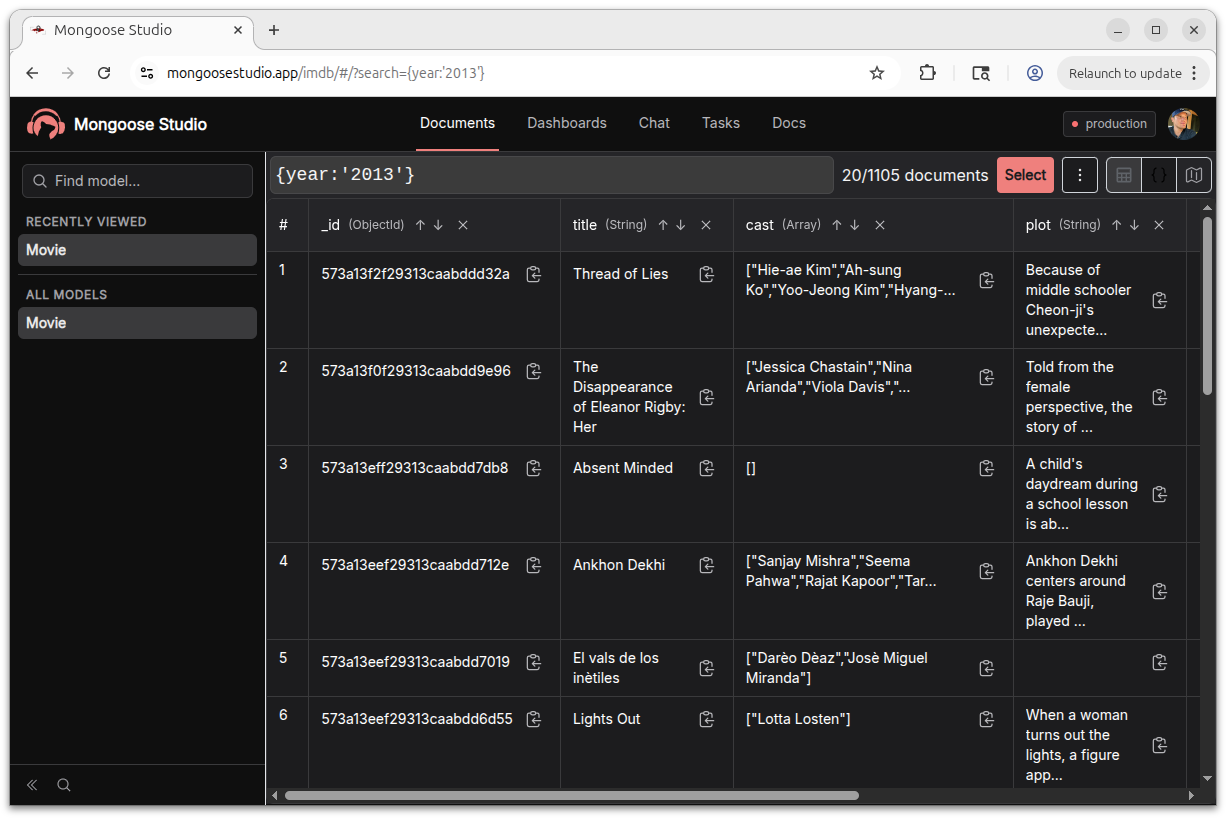Copy the empty cast array of Absent Minded
Image resolution: width=1226 pixels, height=818 pixels.
tap(987, 468)
